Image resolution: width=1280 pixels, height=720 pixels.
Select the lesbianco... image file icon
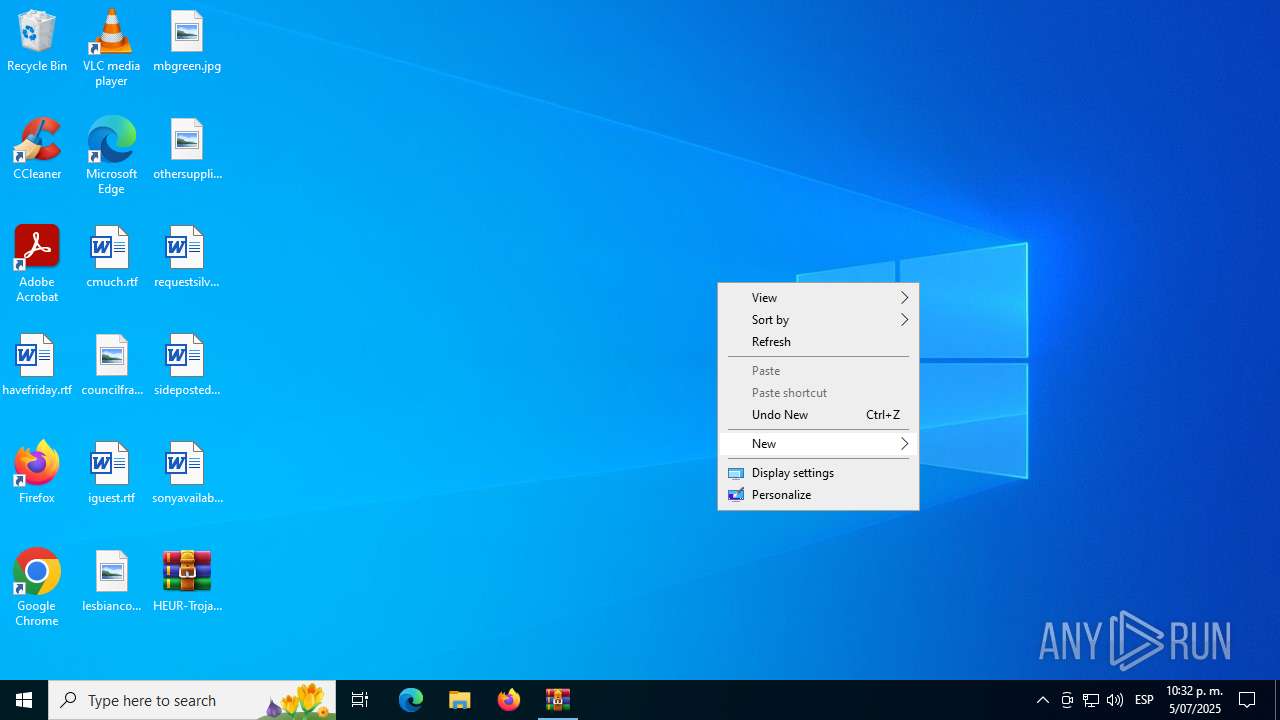click(111, 581)
